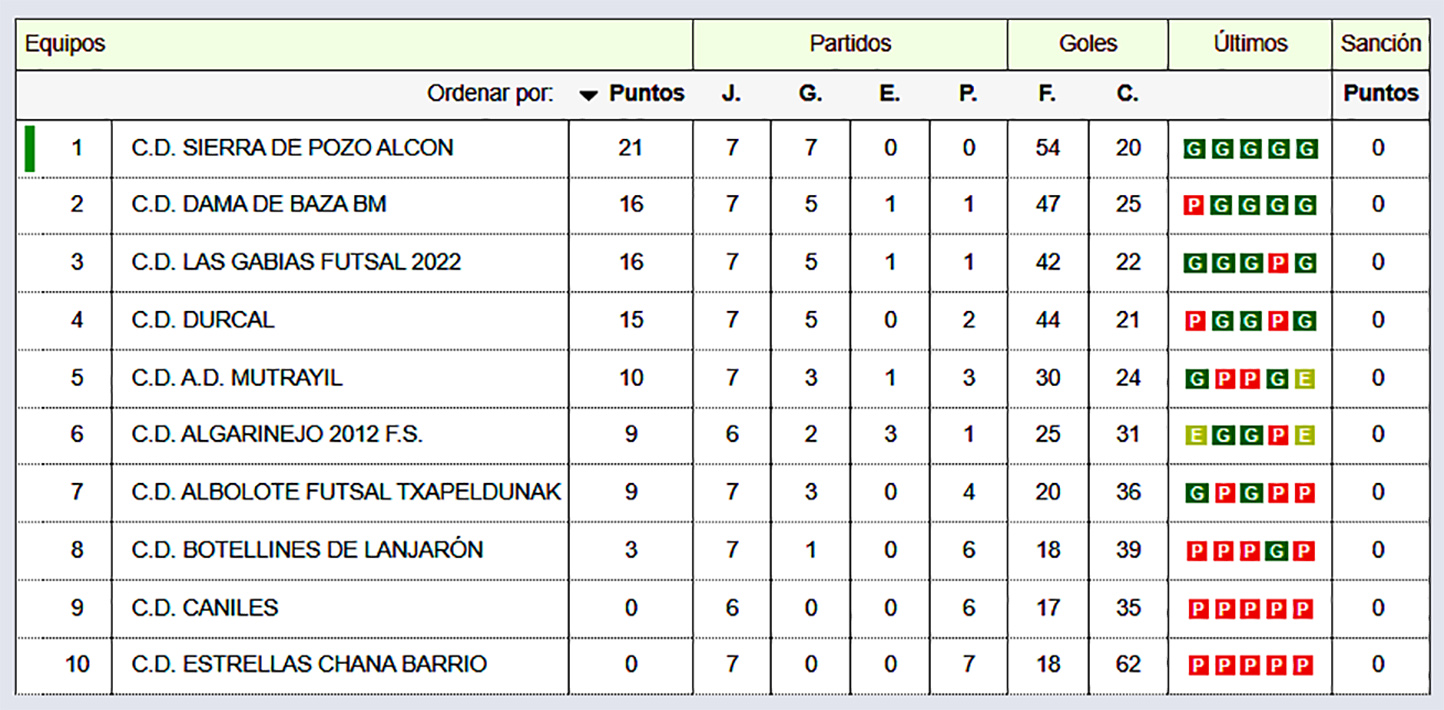Select the E. draws column header
1444x710 pixels.
(889, 94)
